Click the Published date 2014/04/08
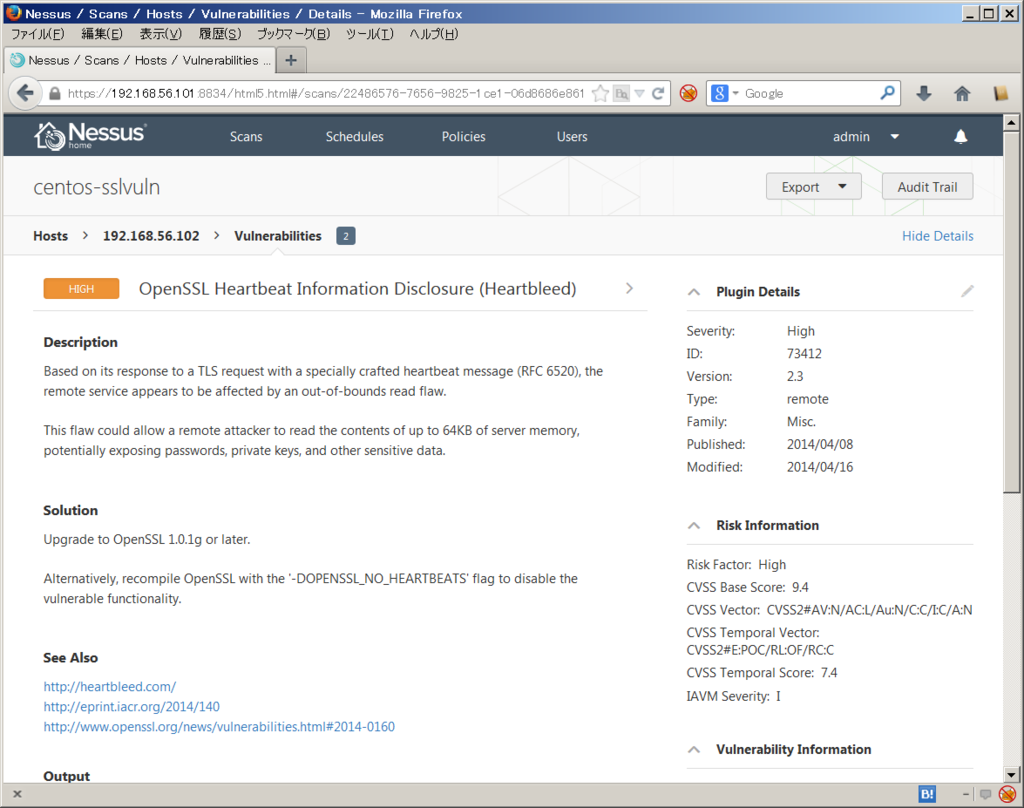 [x=820, y=444]
